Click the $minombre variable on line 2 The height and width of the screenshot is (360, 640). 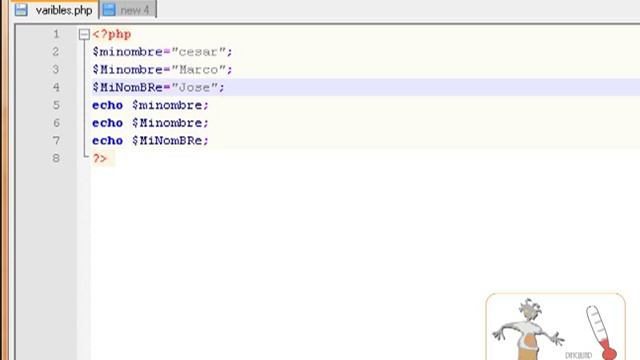click(x=127, y=52)
